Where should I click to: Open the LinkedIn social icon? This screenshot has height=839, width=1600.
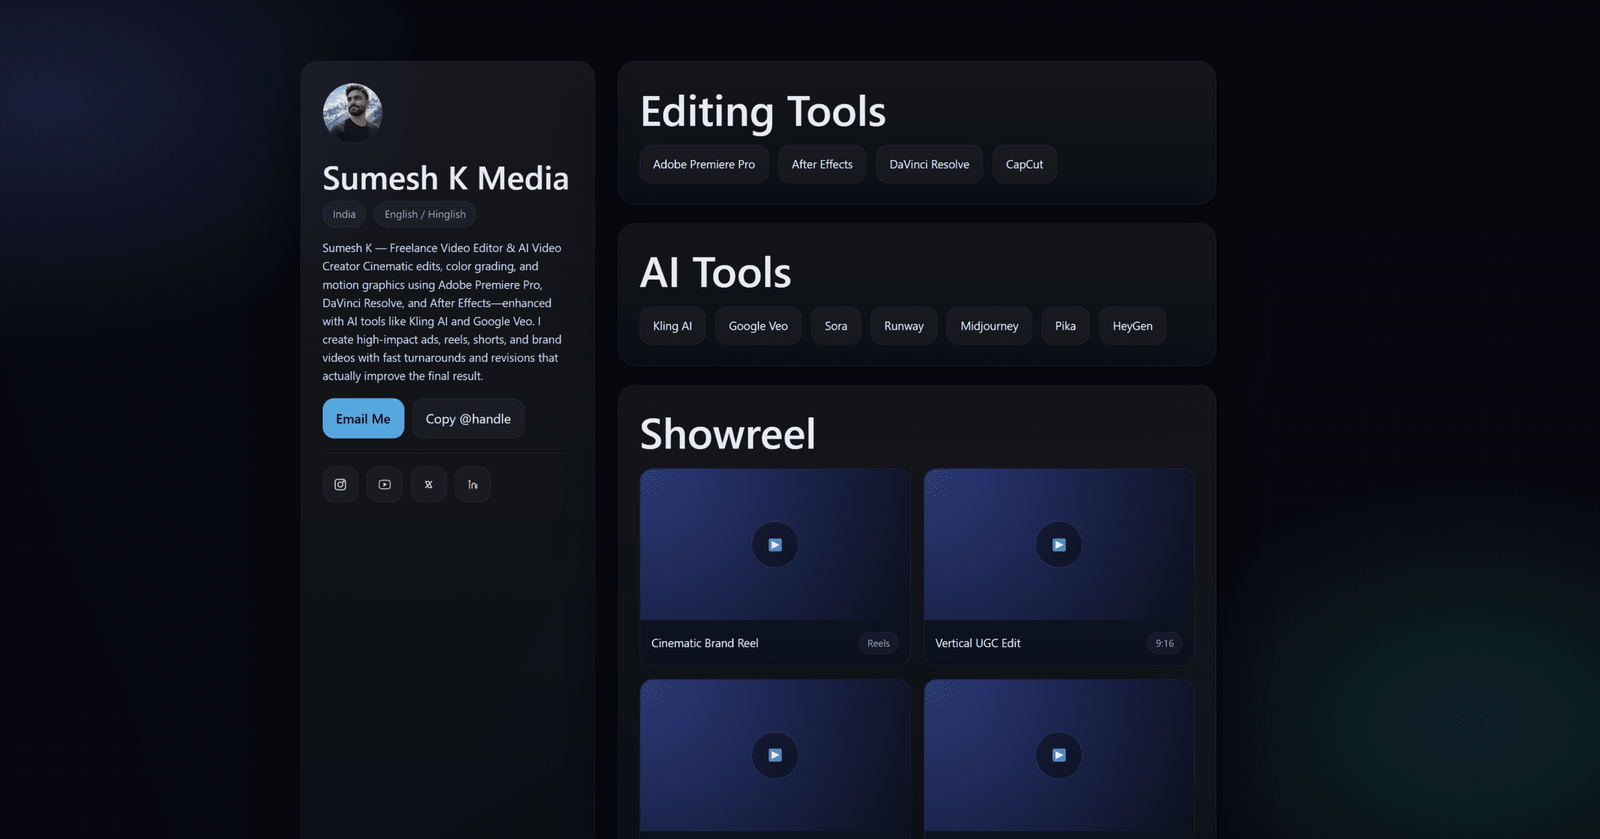[x=472, y=484]
